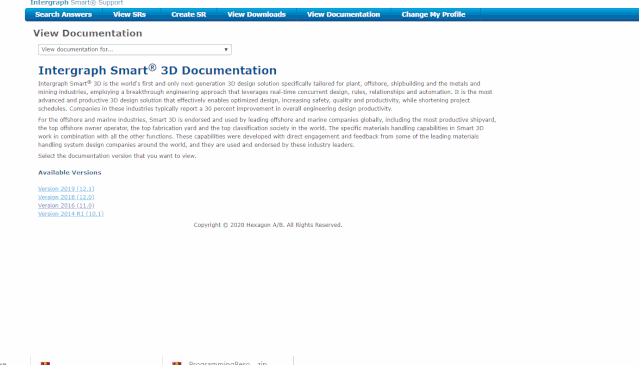Open Change My Profile page
The height and width of the screenshot is (365, 639).
[433, 15]
